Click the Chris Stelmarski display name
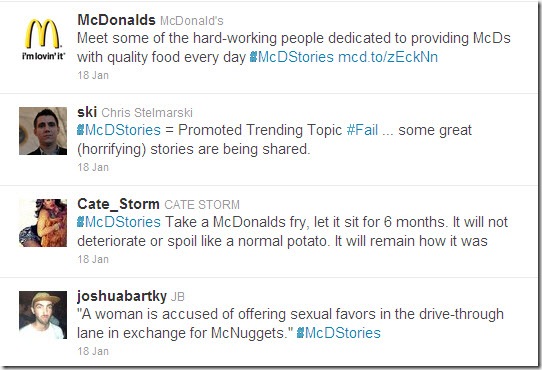 pos(147,113)
